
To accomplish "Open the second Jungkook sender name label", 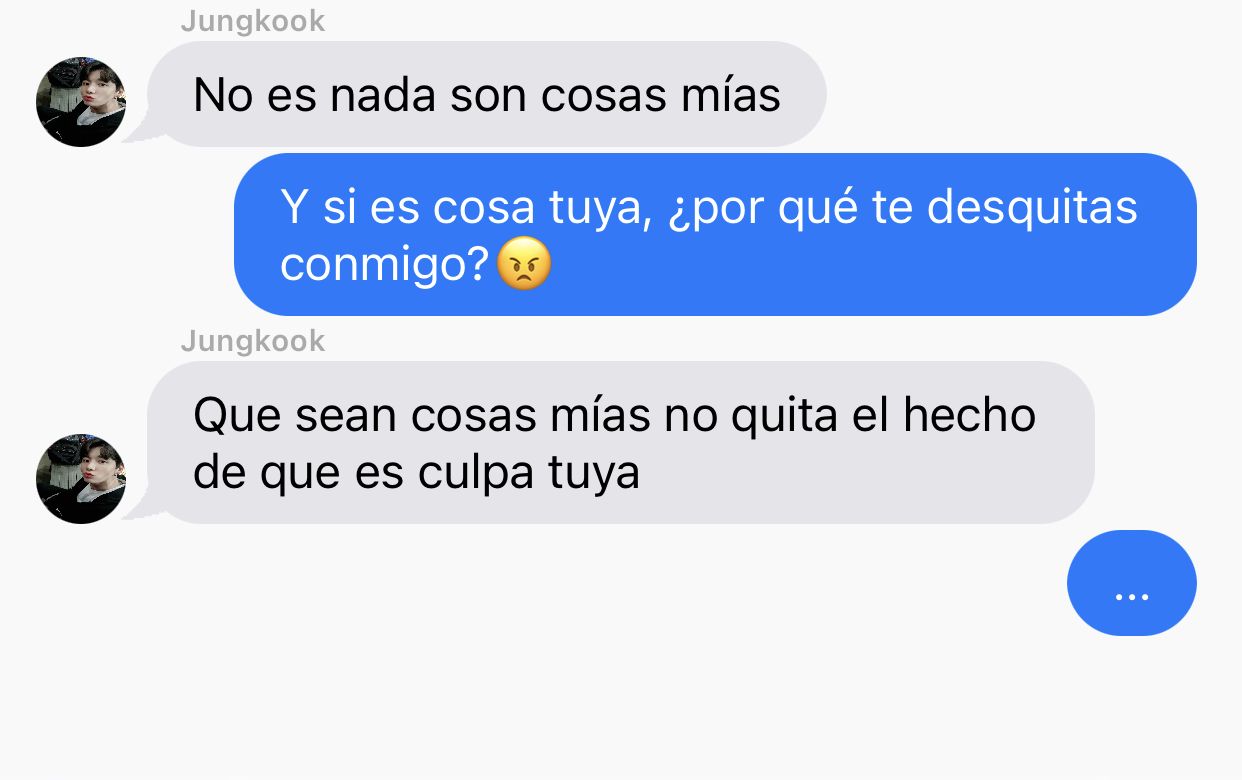I will (x=253, y=341).
